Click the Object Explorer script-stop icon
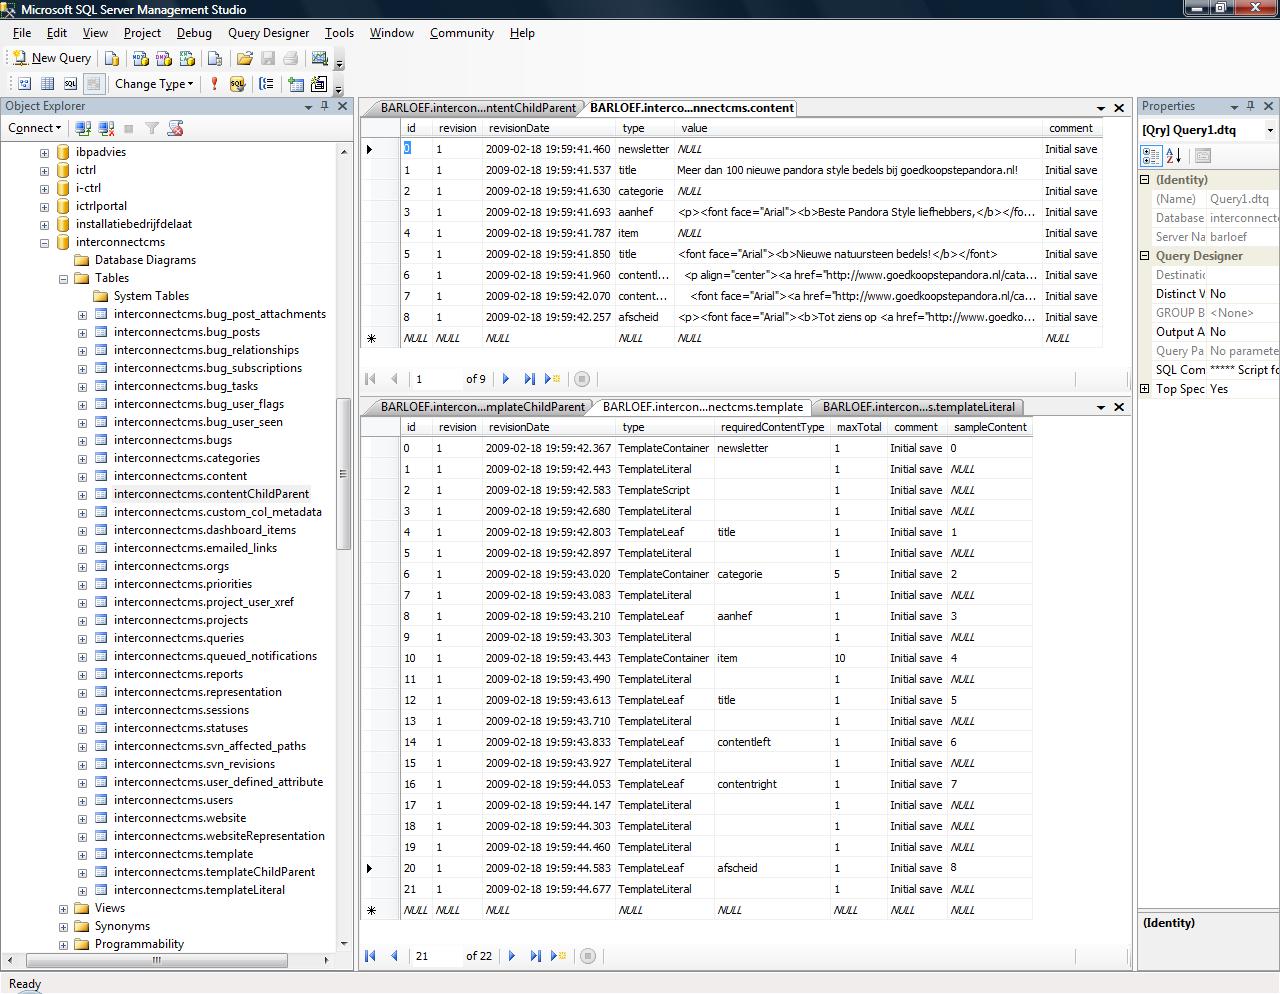This screenshot has width=1280, height=994. tap(176, 128)
